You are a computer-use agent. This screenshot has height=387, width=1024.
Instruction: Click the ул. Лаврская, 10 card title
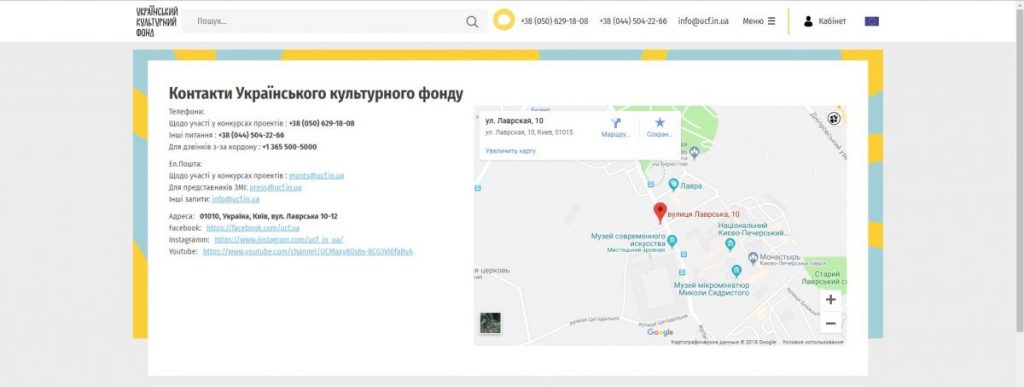tap(515, 121)
